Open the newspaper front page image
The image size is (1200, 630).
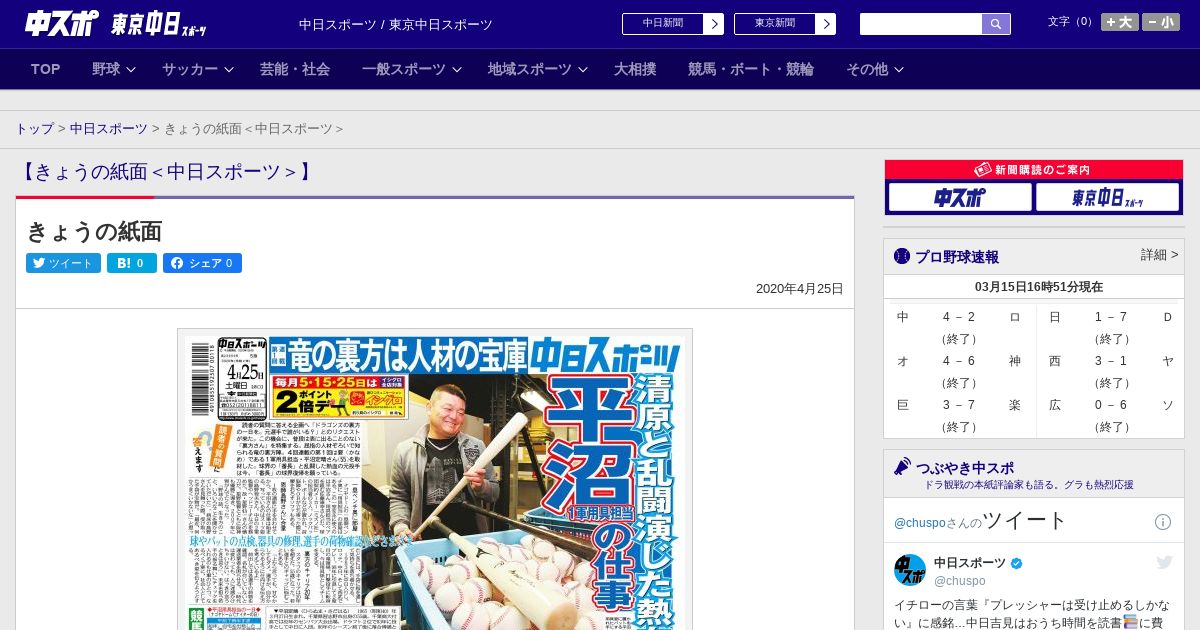(435, 480)
